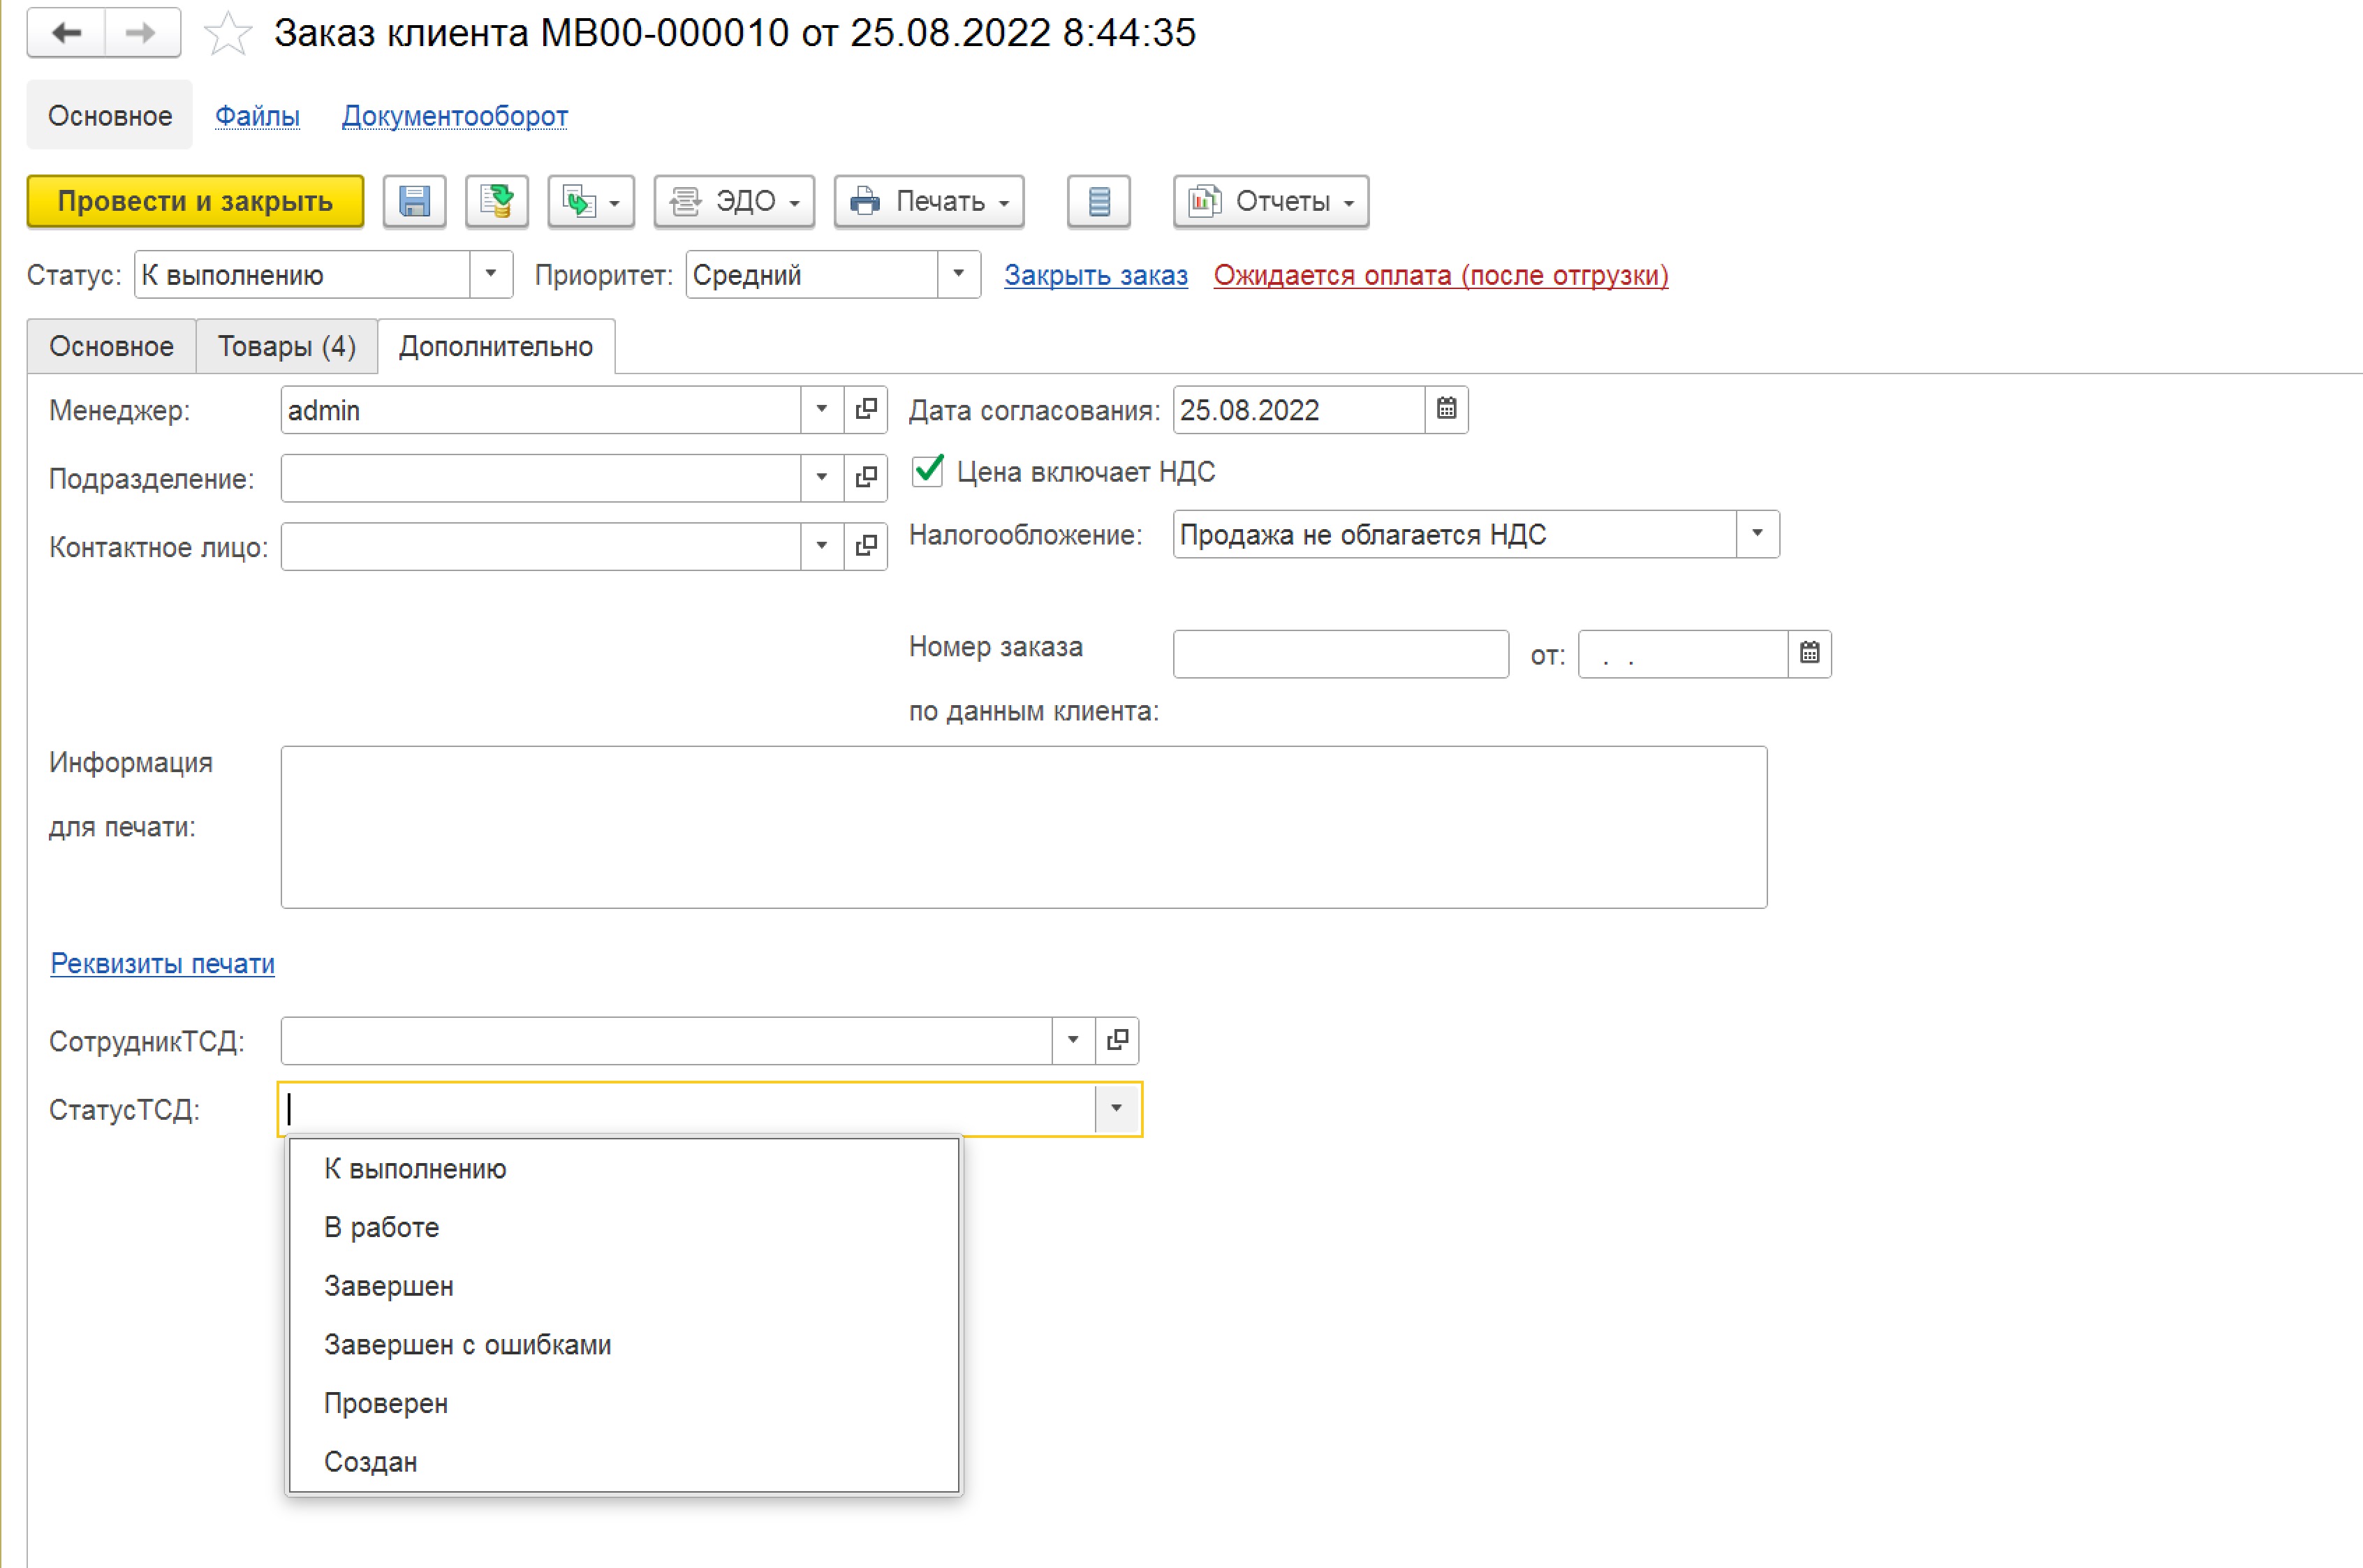Open the calendar for the client order date
Screen dimensions: 2363x1568
pos(1809,654)
